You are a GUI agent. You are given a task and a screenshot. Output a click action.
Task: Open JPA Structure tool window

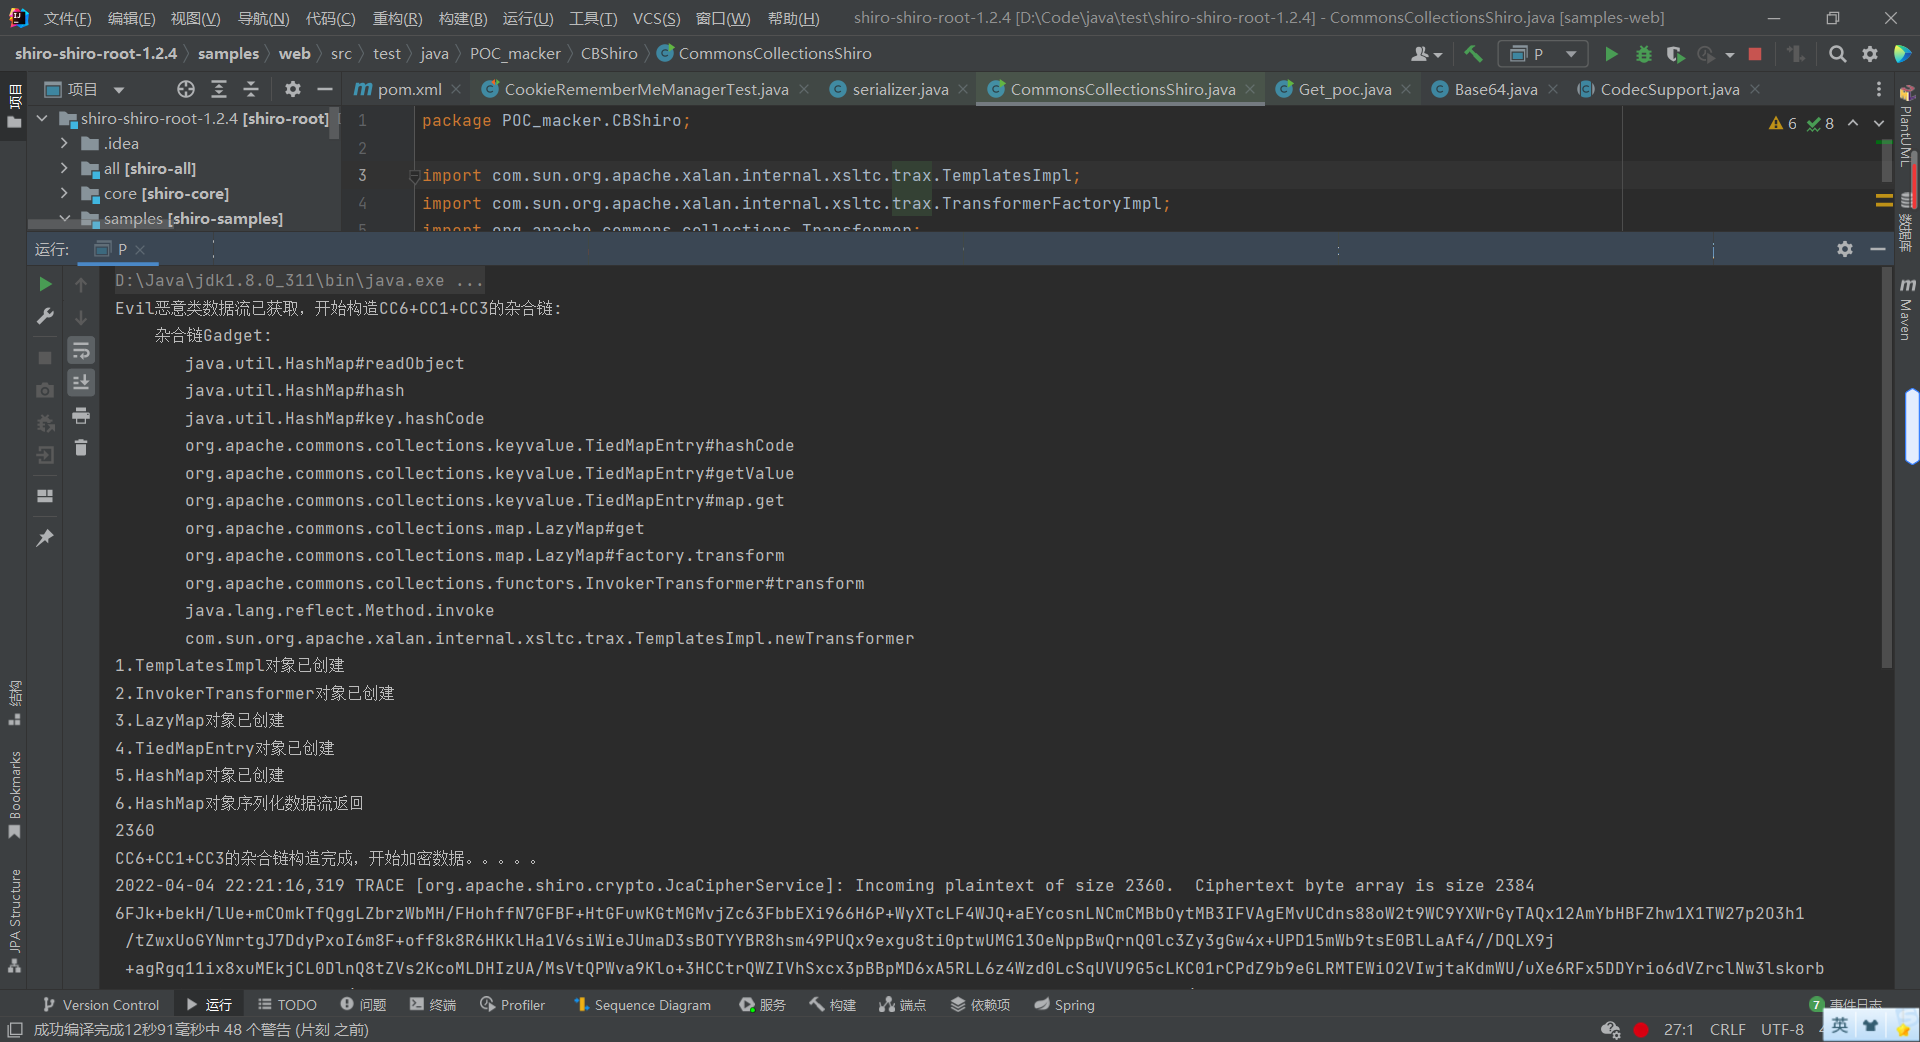[x=14, y=920]
